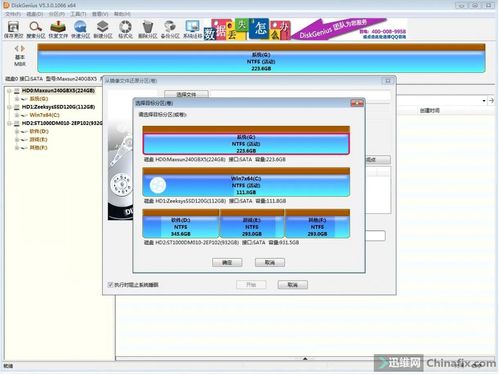Expand the Win7x64(C:) tree entry

pos(17,115)
